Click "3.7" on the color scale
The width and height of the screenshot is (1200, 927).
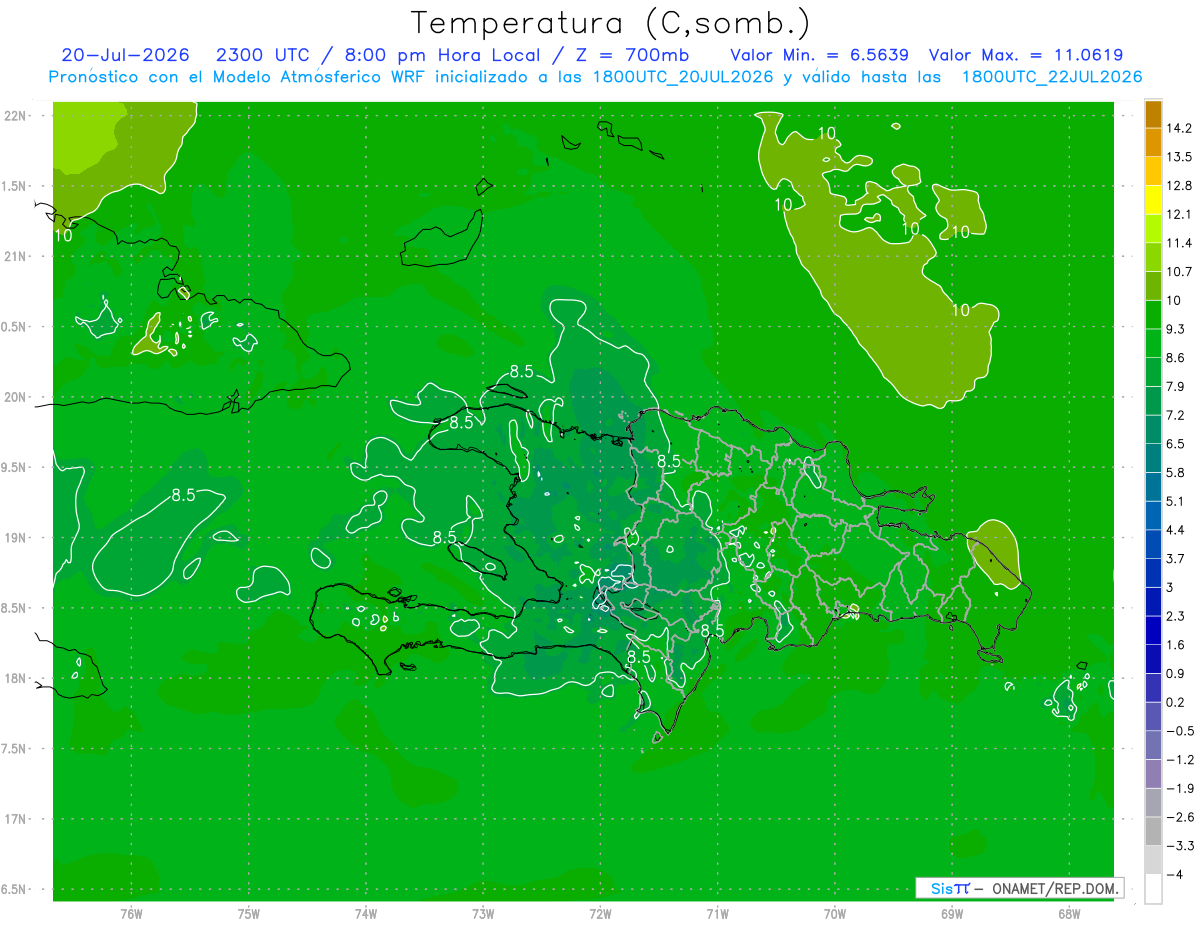coord(1176,558)
